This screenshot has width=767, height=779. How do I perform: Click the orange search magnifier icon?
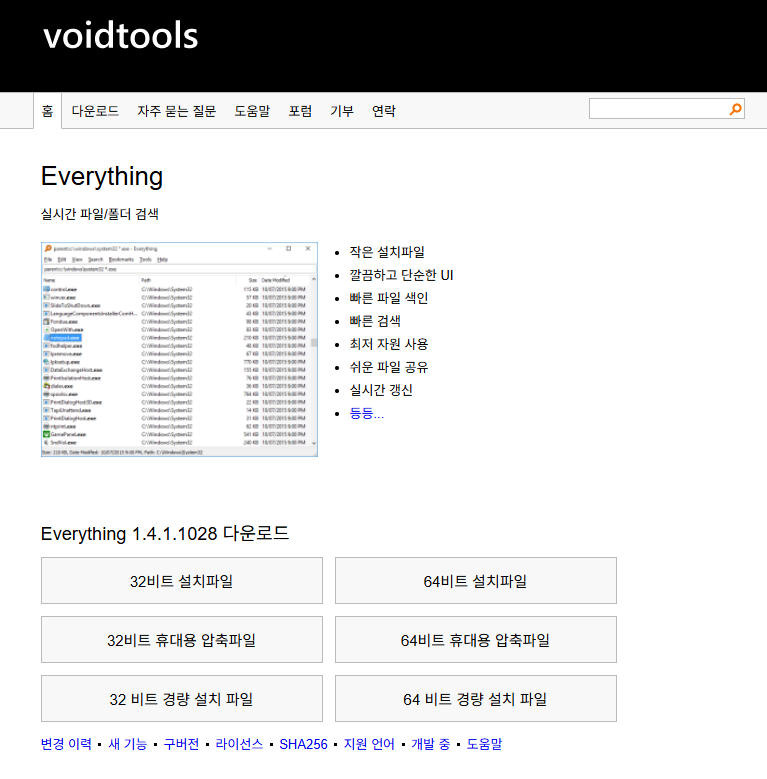pyautogui.click(x=735, y=109)
